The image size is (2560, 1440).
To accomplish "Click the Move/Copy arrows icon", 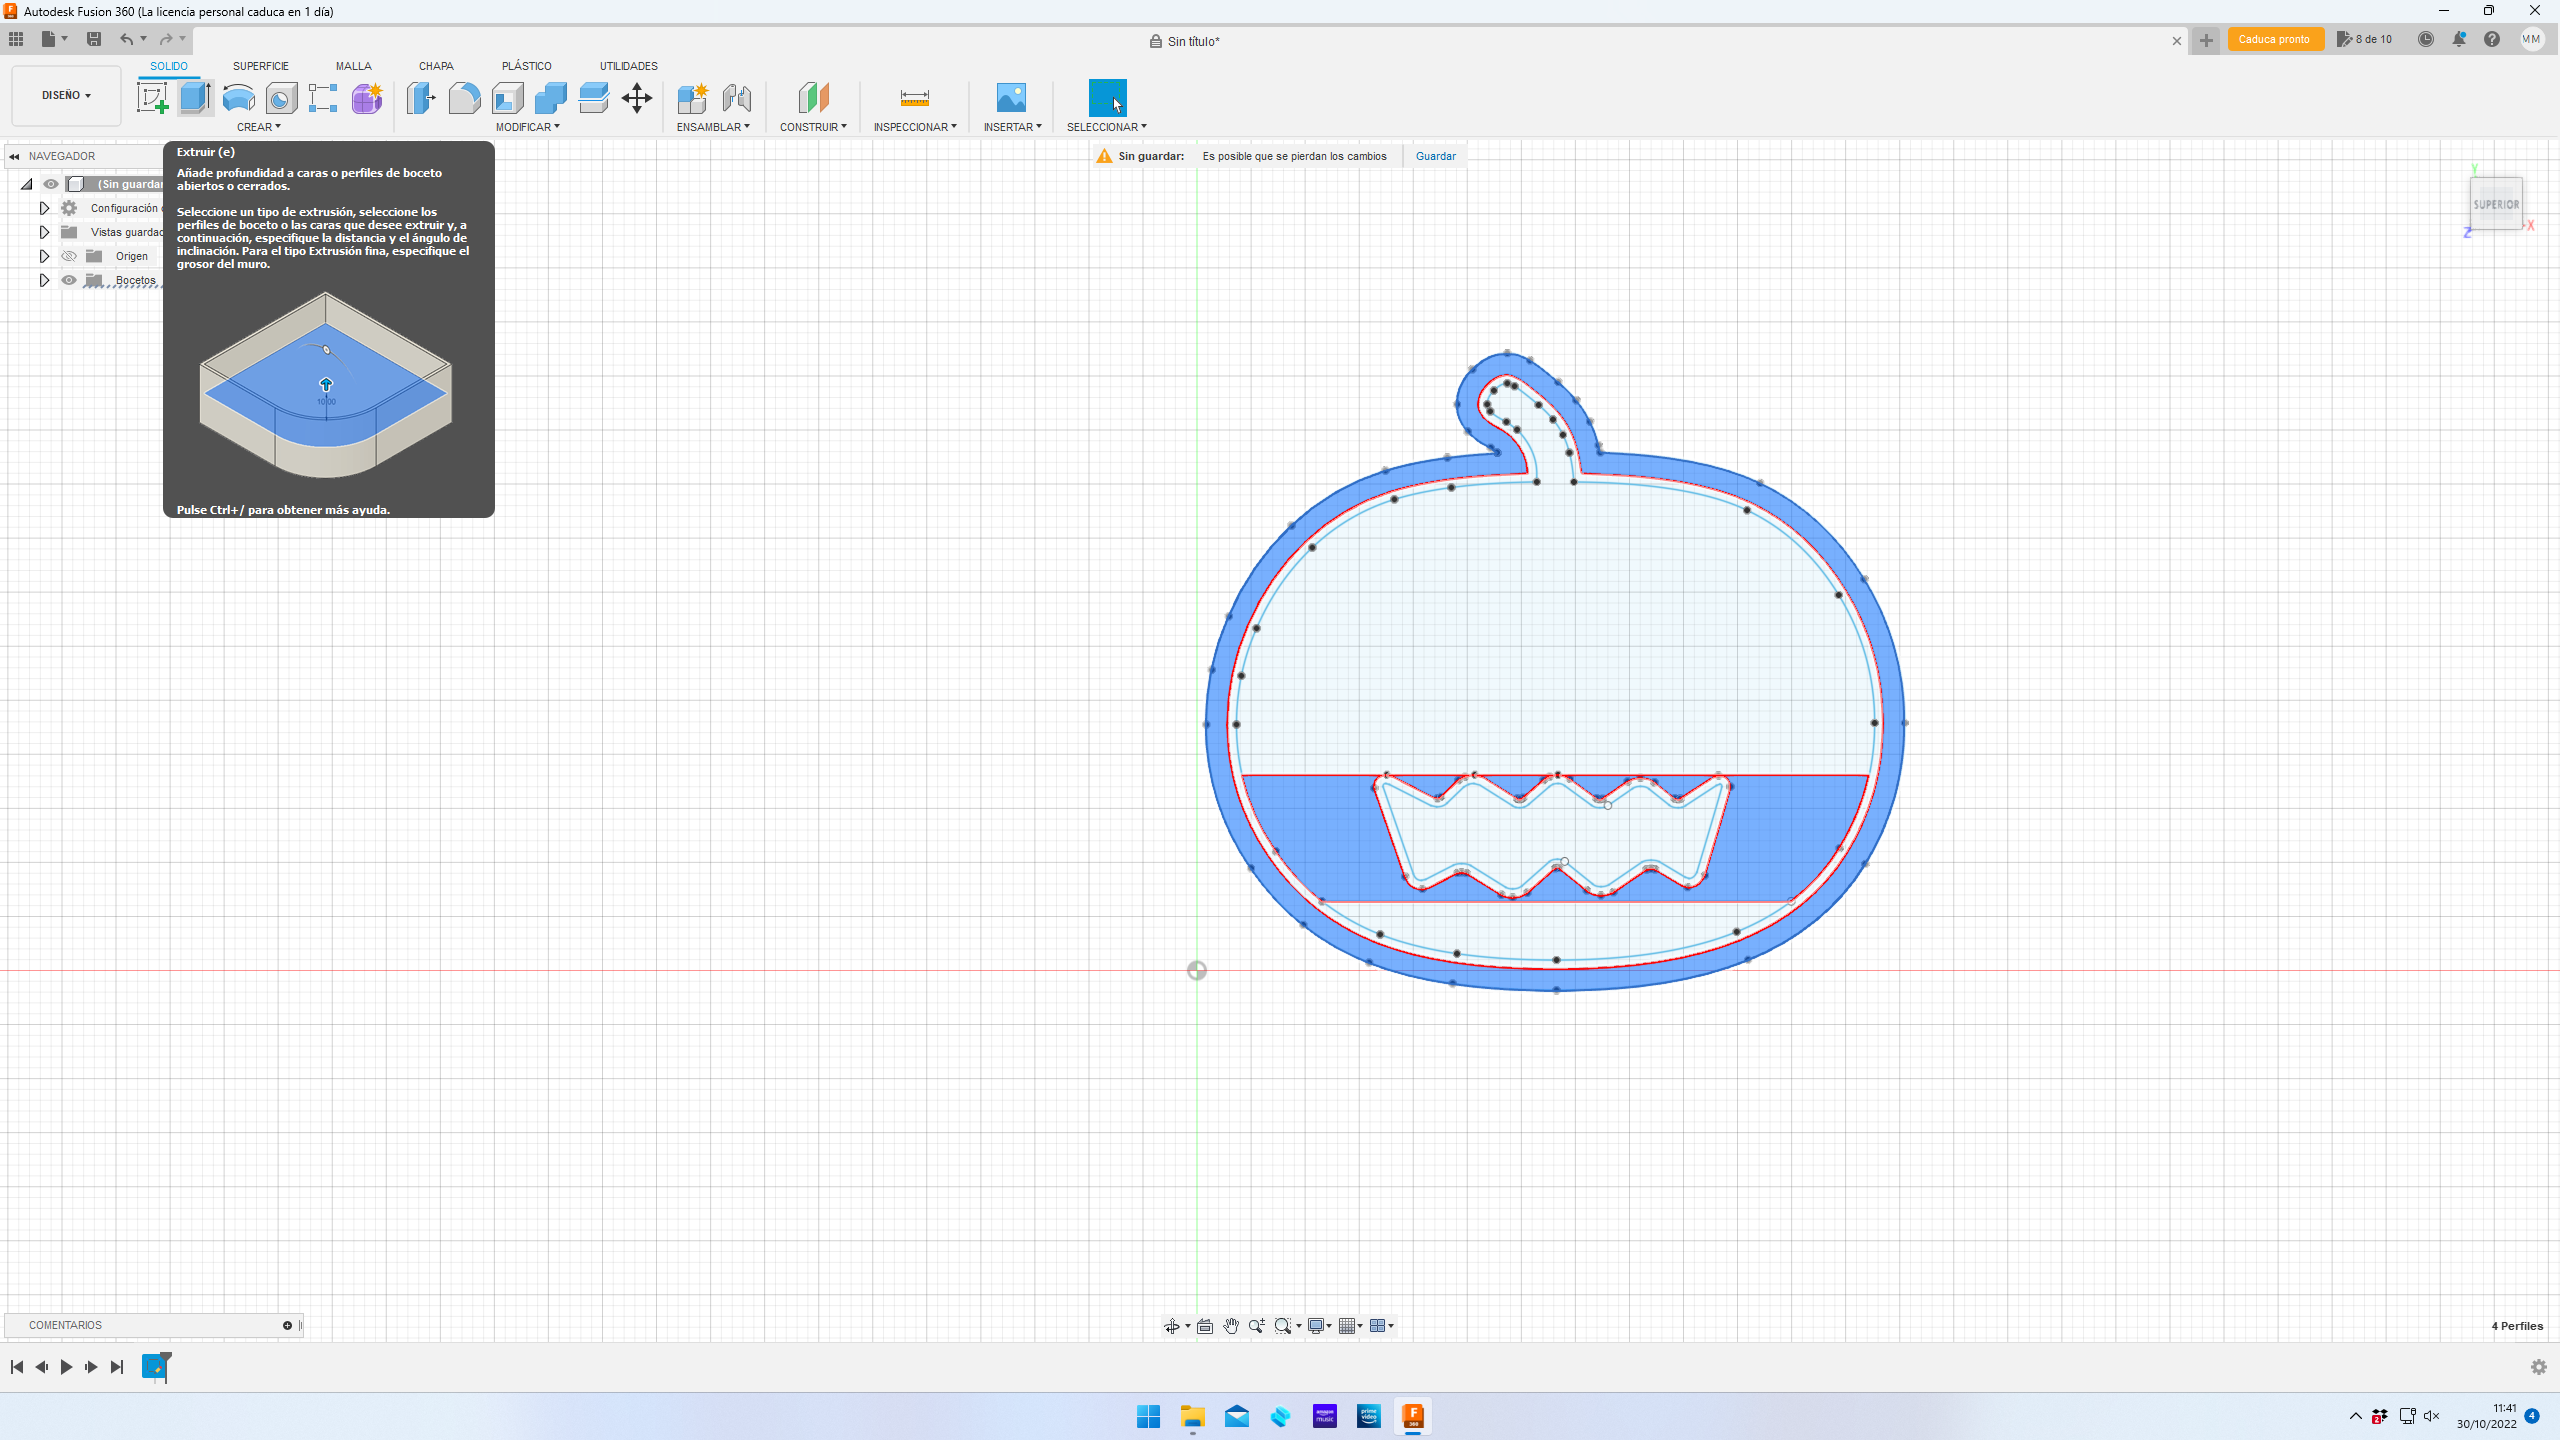I will point(637,98).
